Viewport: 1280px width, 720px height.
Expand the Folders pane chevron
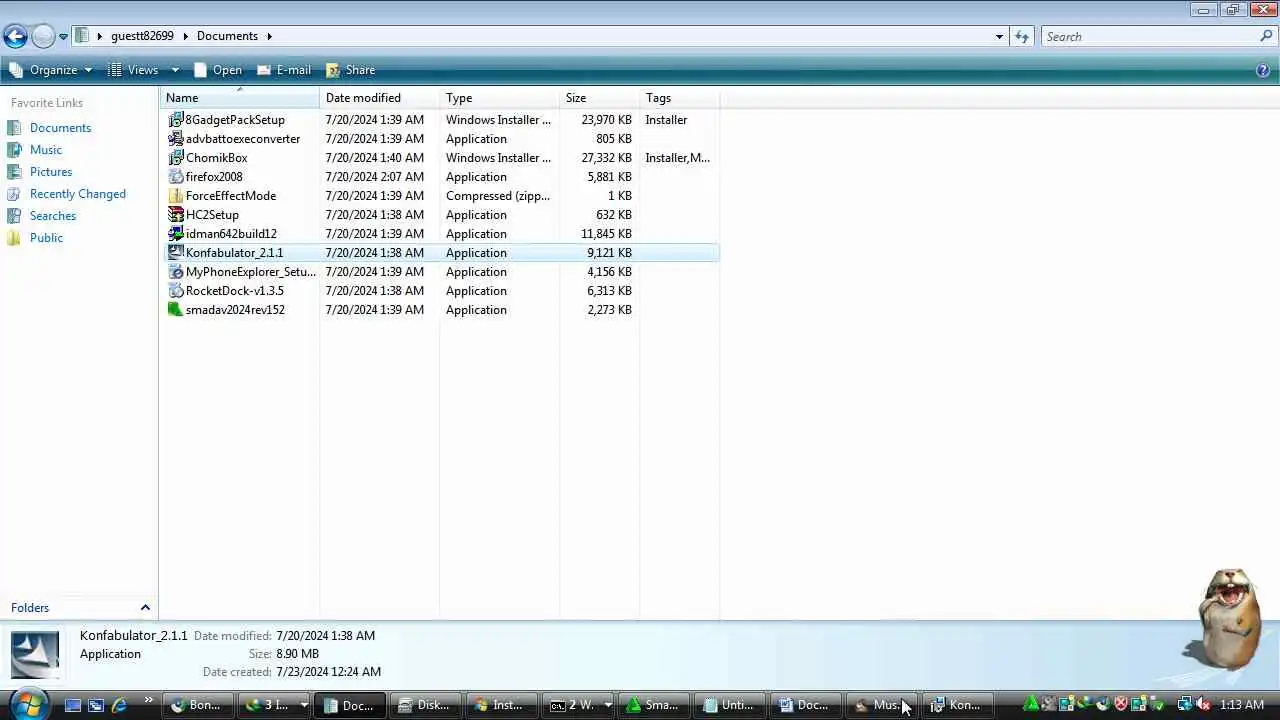[145, 608]
